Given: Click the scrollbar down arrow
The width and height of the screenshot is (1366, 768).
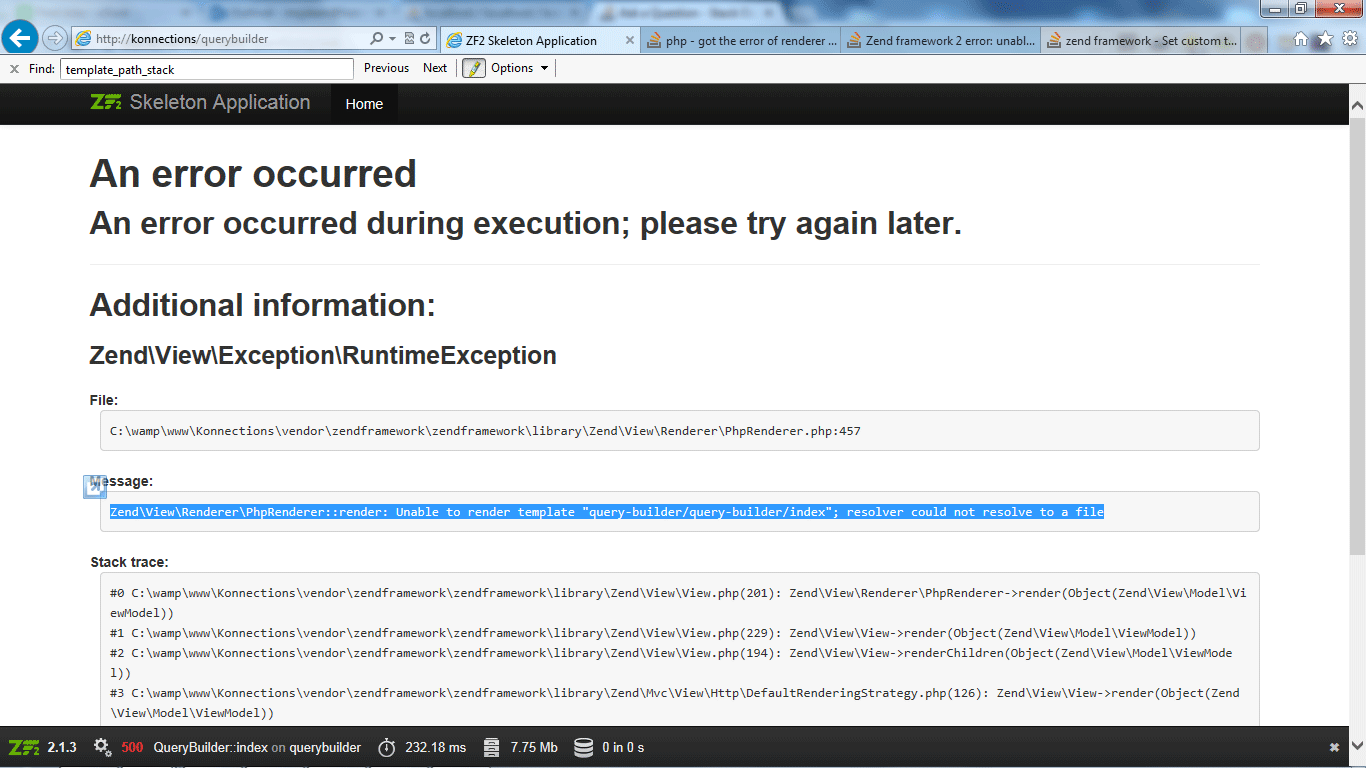Looking at the screenshot, I should pos(1357,748).
